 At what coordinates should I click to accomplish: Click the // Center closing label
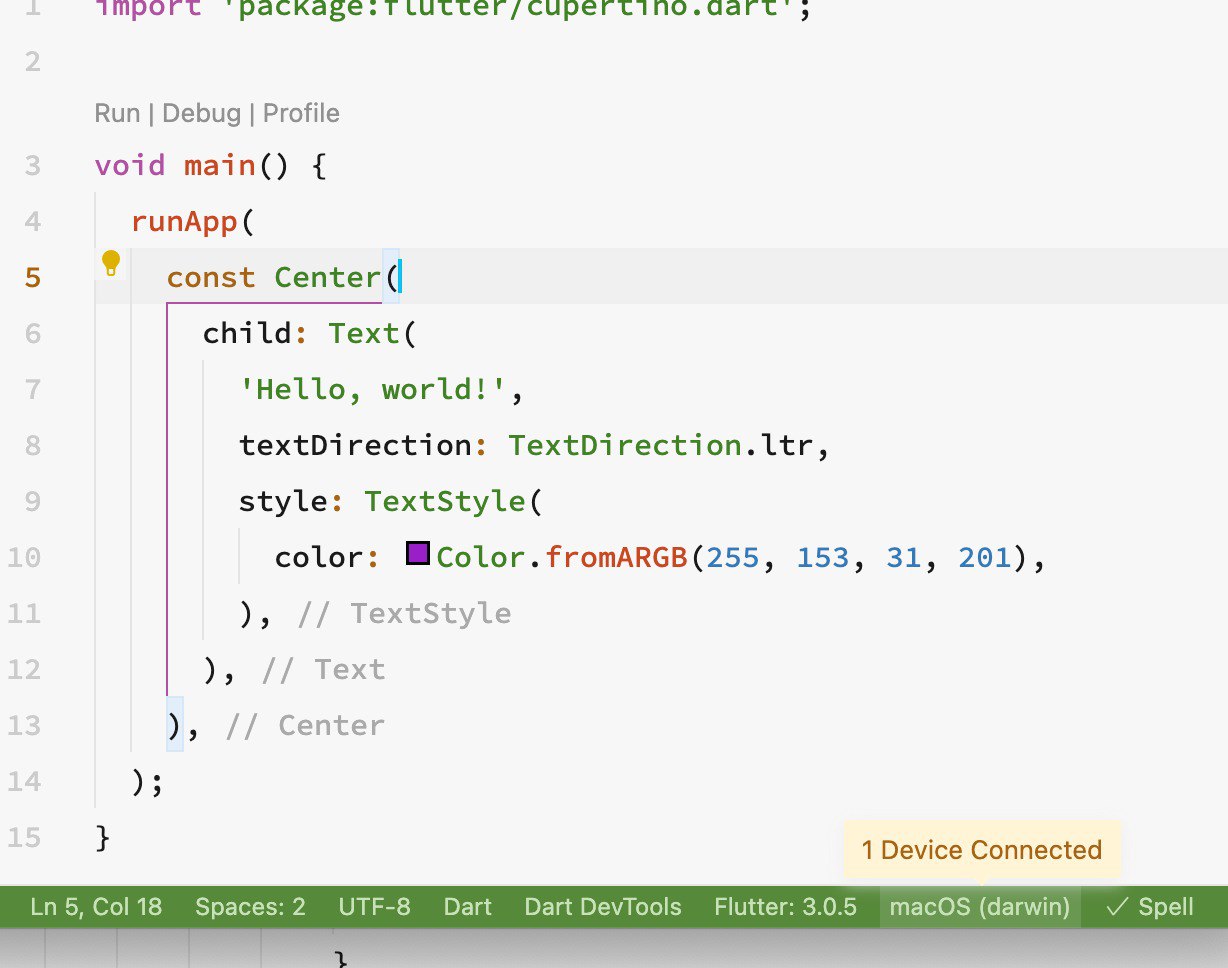305,725
